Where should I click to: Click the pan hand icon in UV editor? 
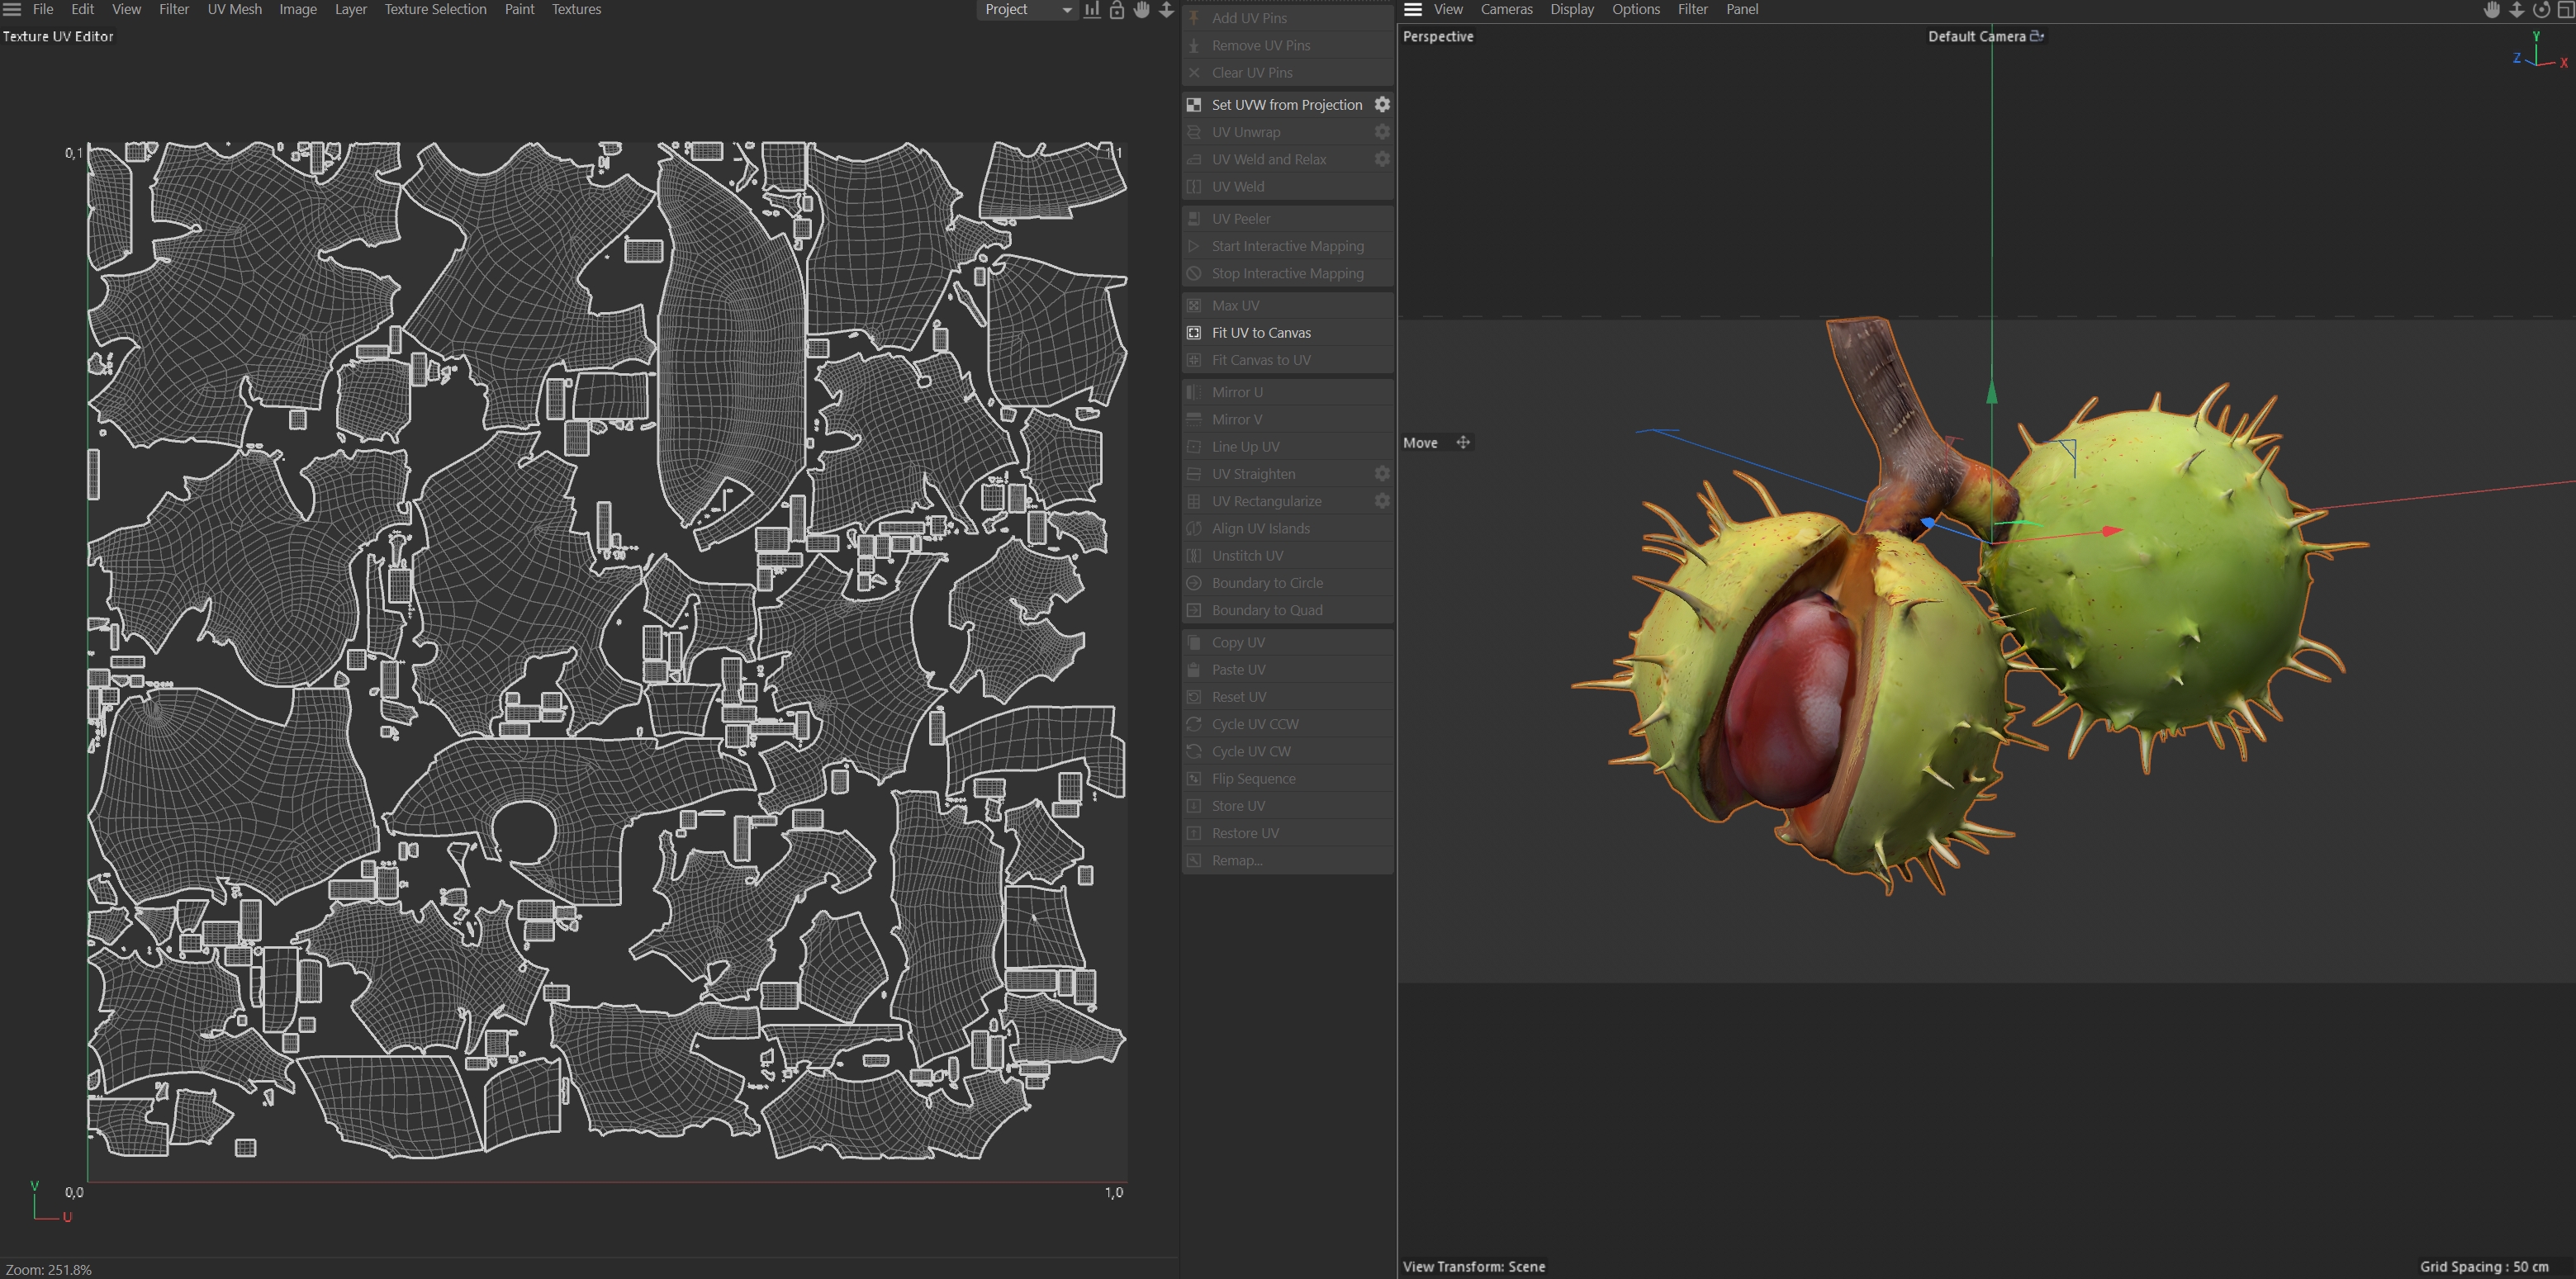(1141, 10)
